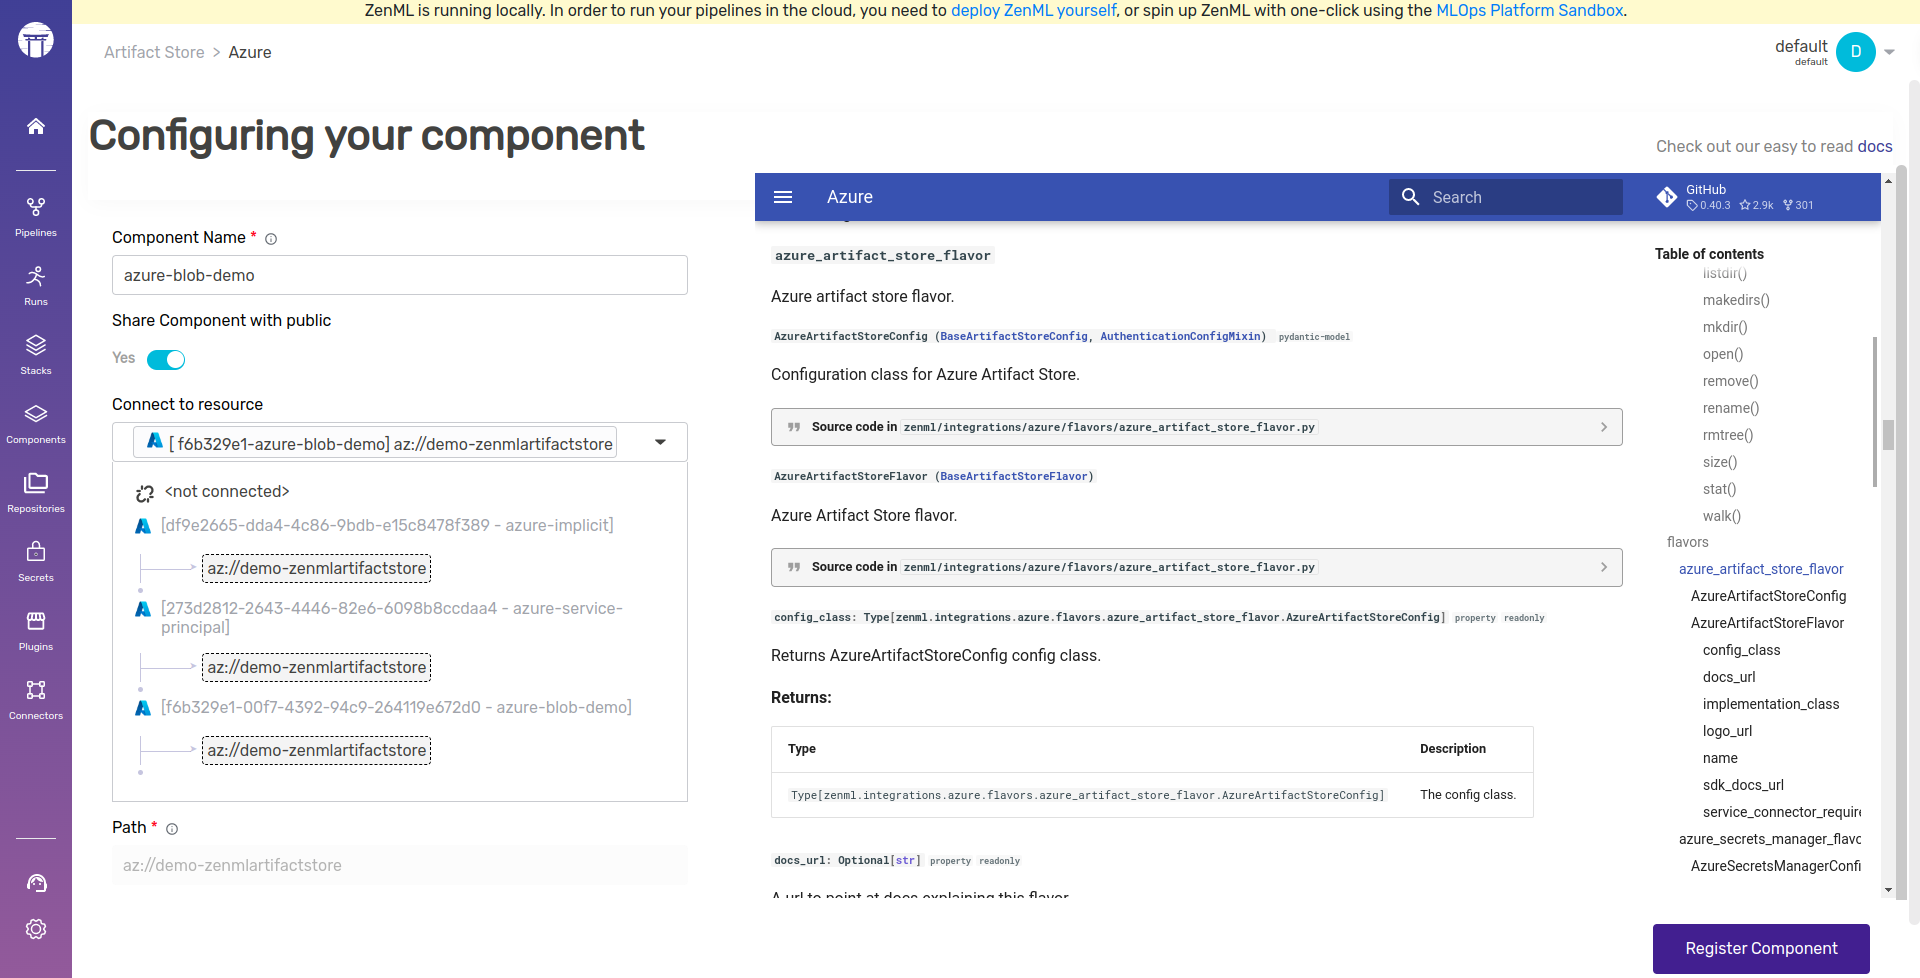This screenshot has height=978, width=1920.
Task: Click the Artifact Store breadcrumb
Action: tap(153, 52)
